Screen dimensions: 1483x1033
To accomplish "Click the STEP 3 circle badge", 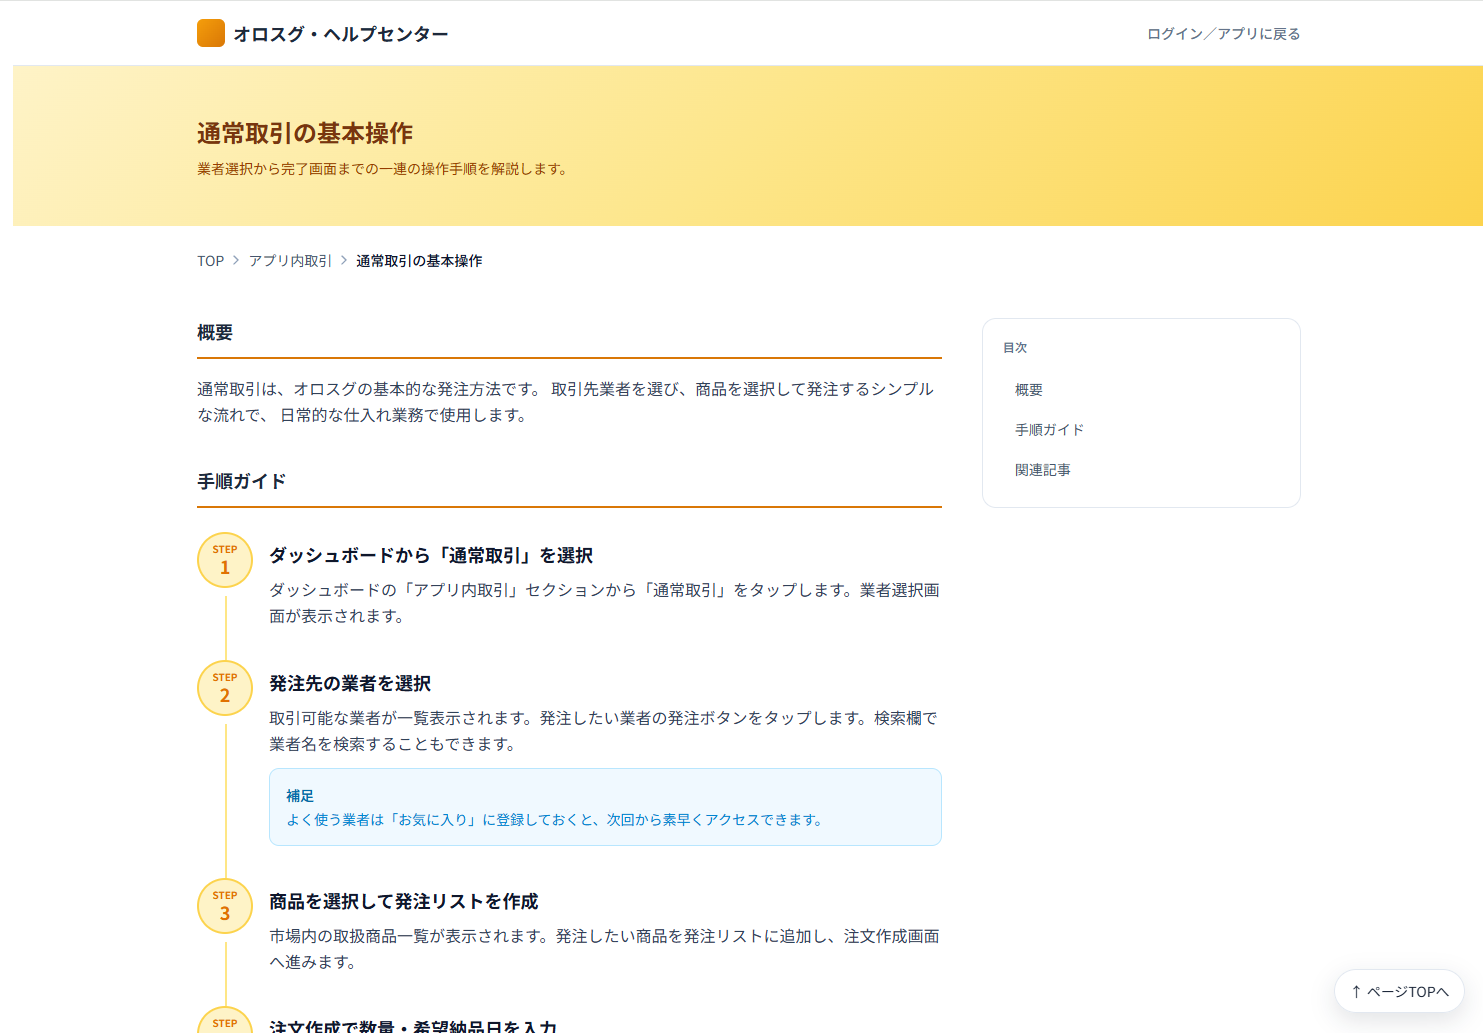I will coord(225,906).
